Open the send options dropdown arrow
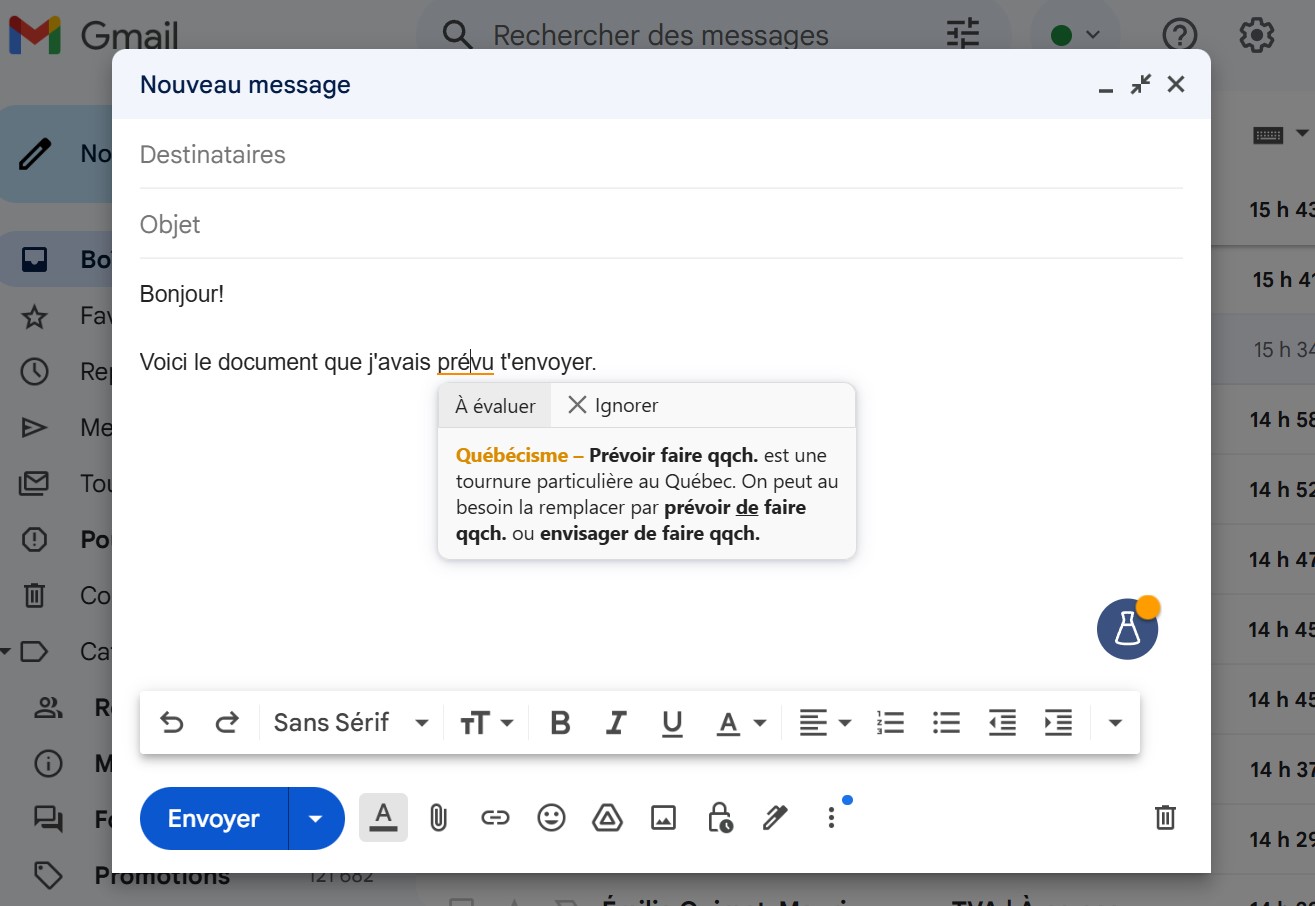This screenshot has width=1315, height=906. click(316, 819)
